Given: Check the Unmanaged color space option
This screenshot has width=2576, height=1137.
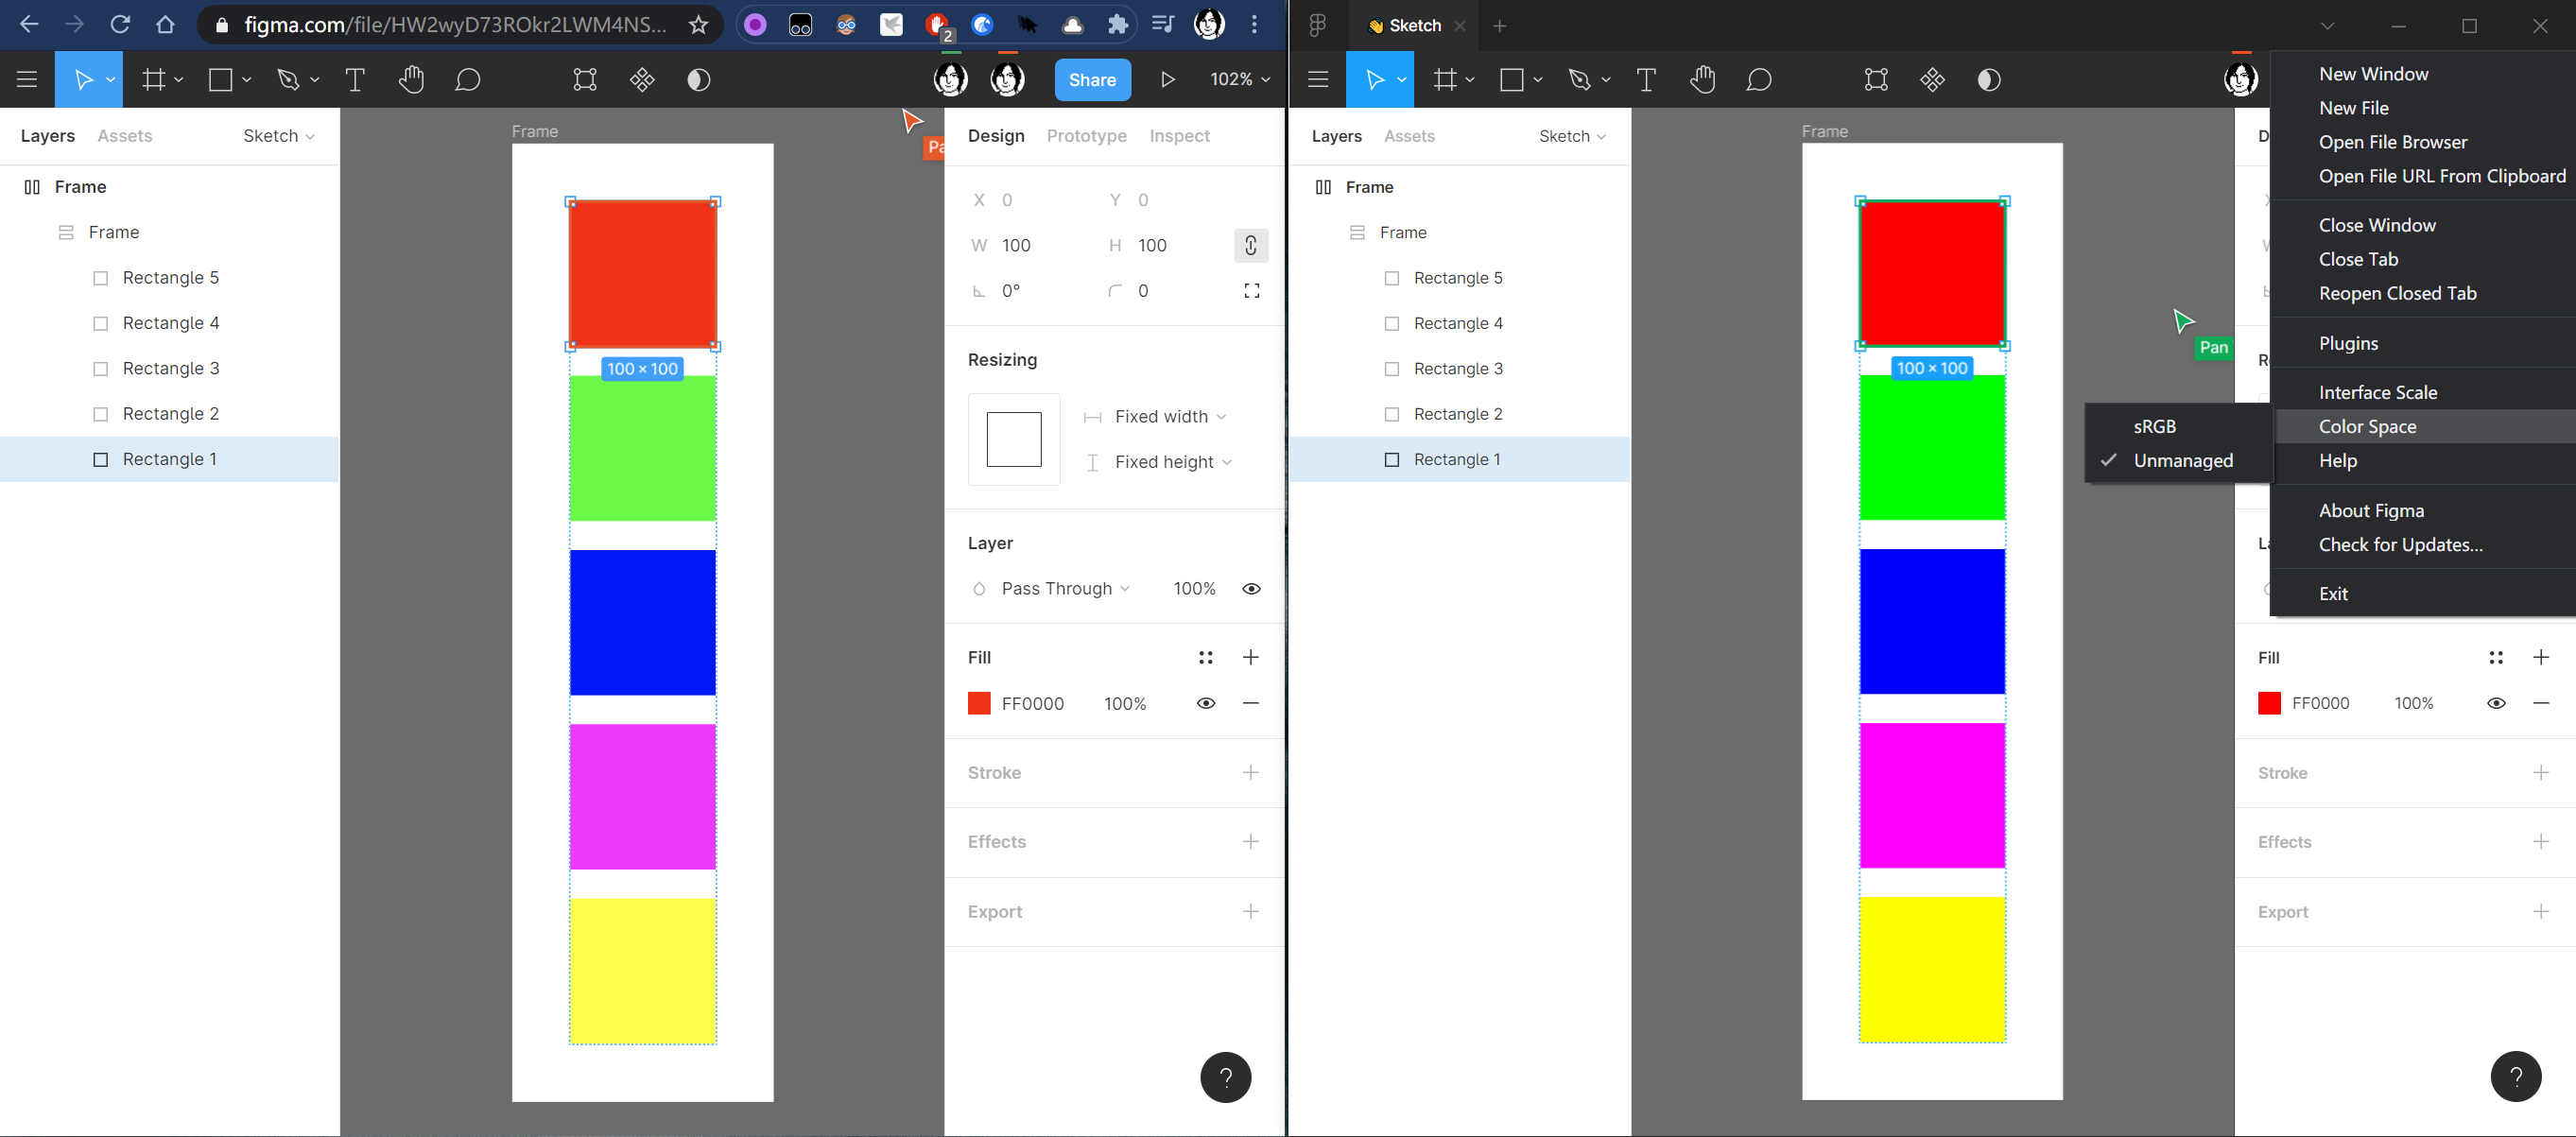Looking at the screenshot, I should click(x=2178, y=460).
